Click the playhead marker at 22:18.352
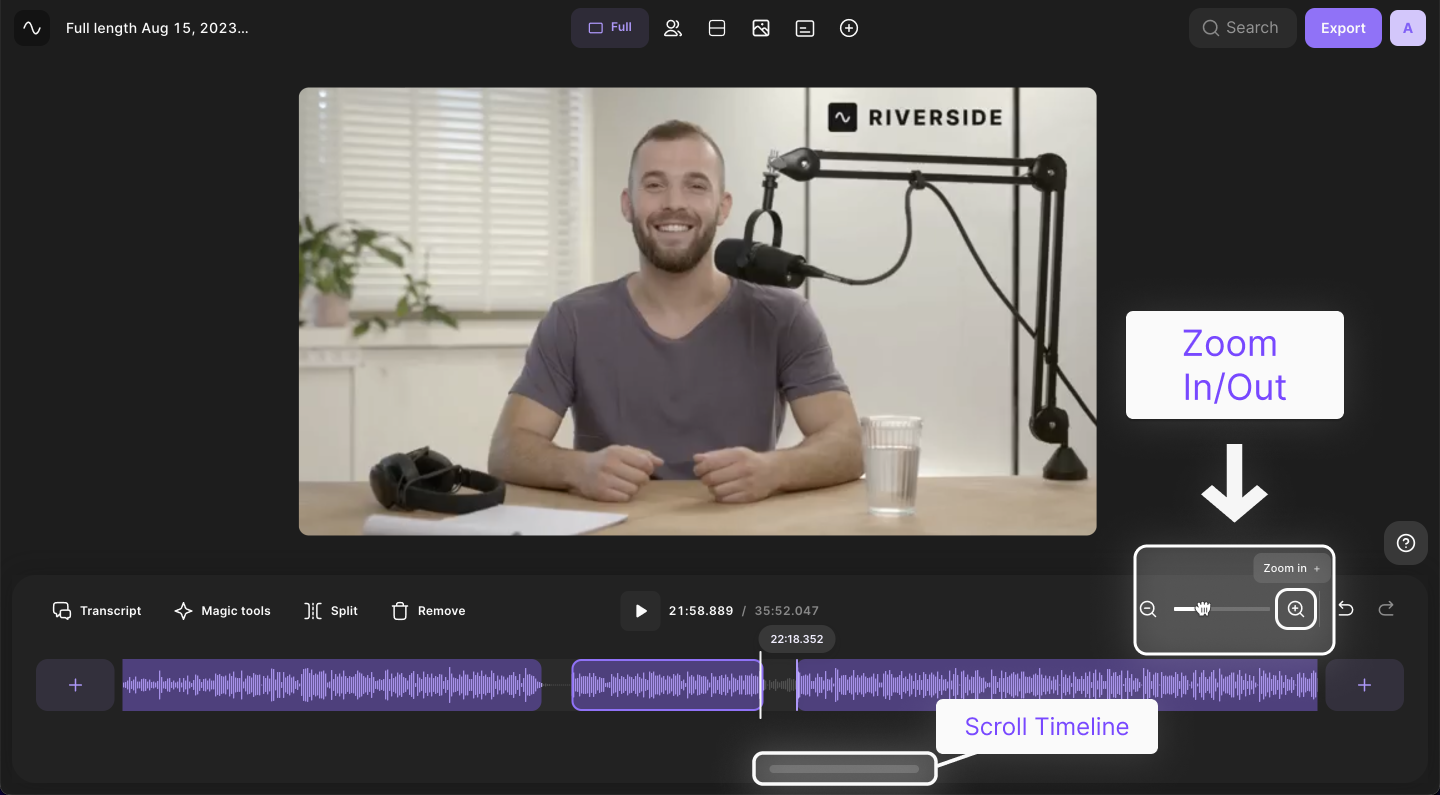This screenshot has width=1440, height=795. pyautogui.click(x=796, y=639)
